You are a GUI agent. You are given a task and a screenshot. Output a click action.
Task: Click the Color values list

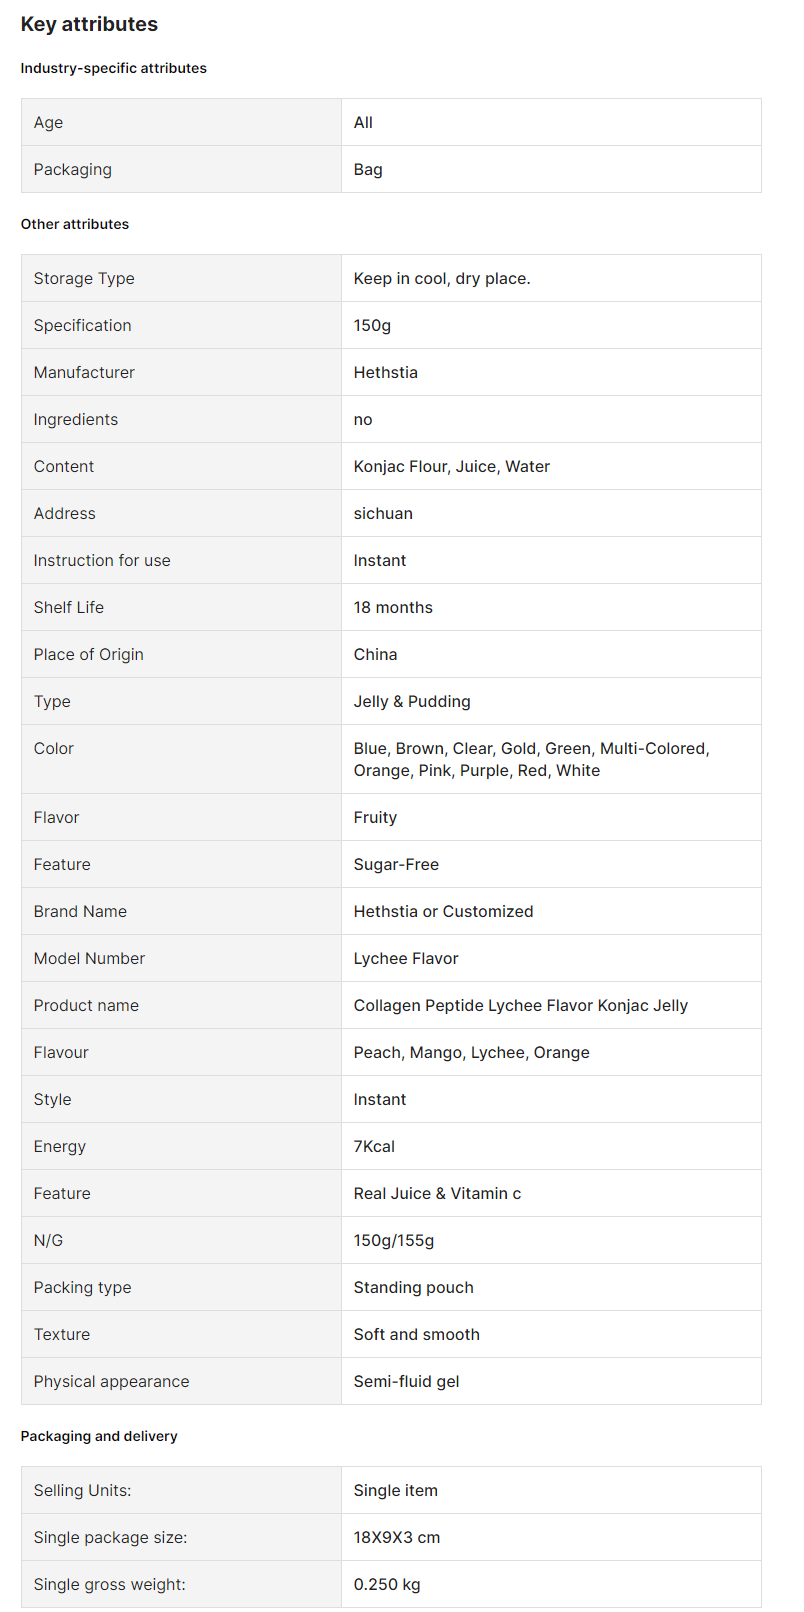pyautogui.click(x=532, y=760)
